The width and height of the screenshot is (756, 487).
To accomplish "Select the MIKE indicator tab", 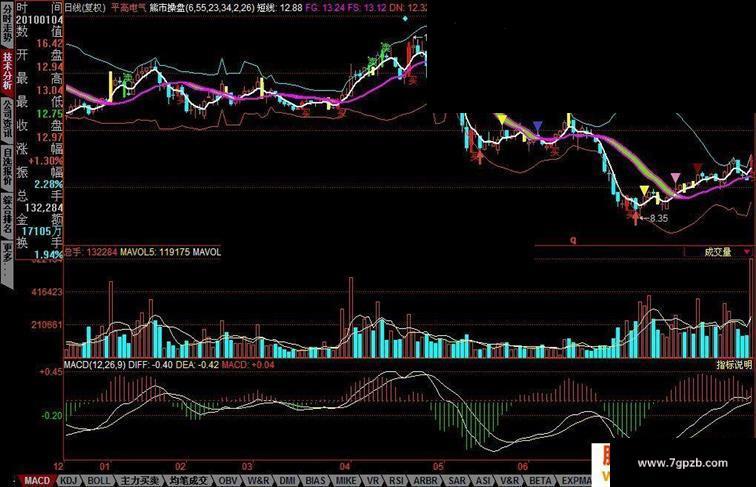I will 346,481.
